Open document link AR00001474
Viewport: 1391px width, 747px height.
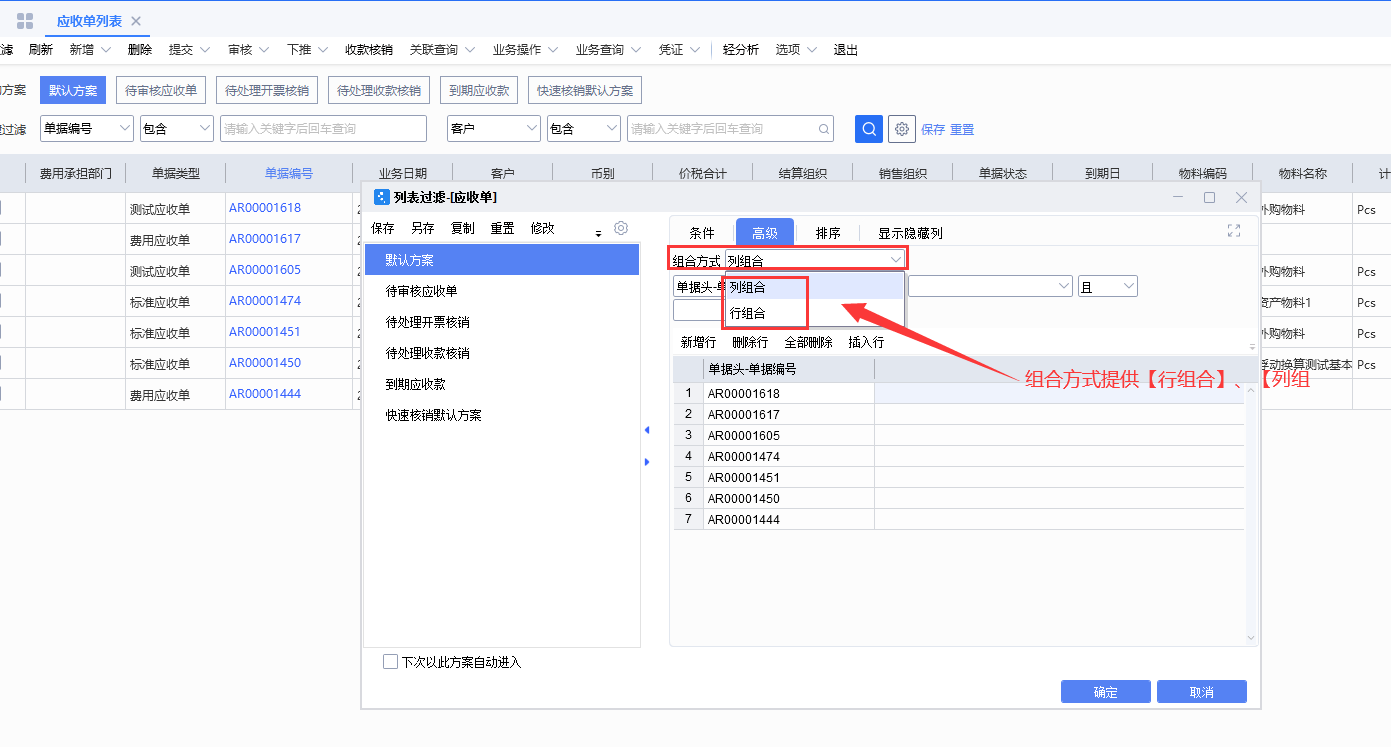pos(265,301)
